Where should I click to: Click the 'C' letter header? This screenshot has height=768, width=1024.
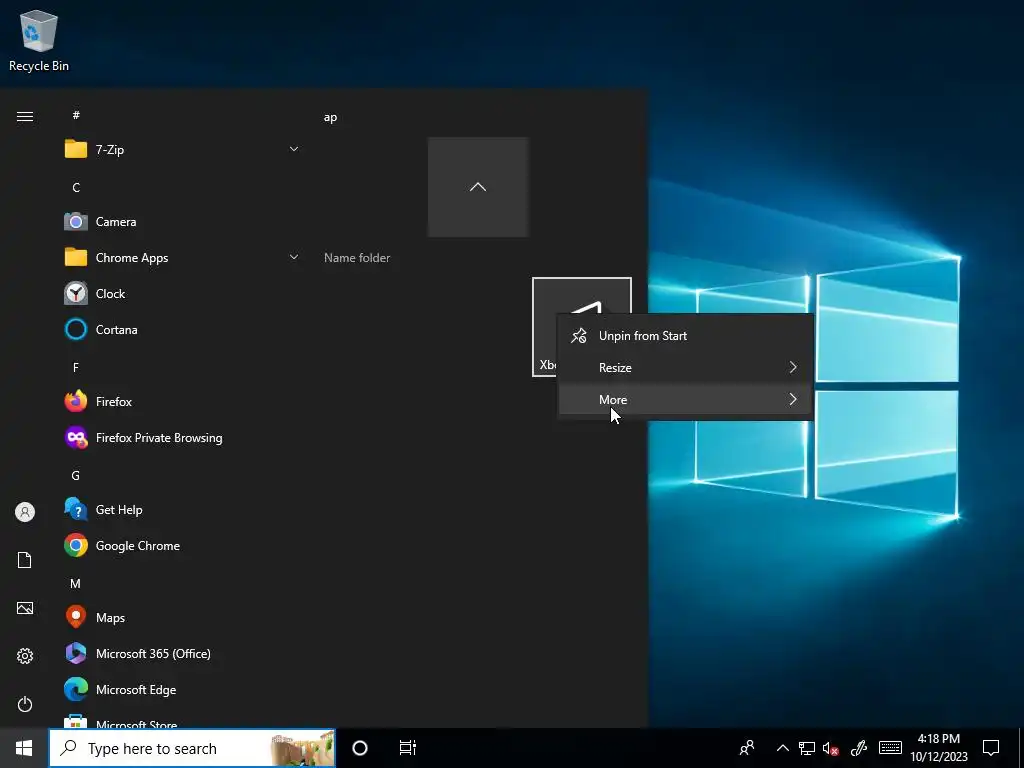click(x=76, y=187)
